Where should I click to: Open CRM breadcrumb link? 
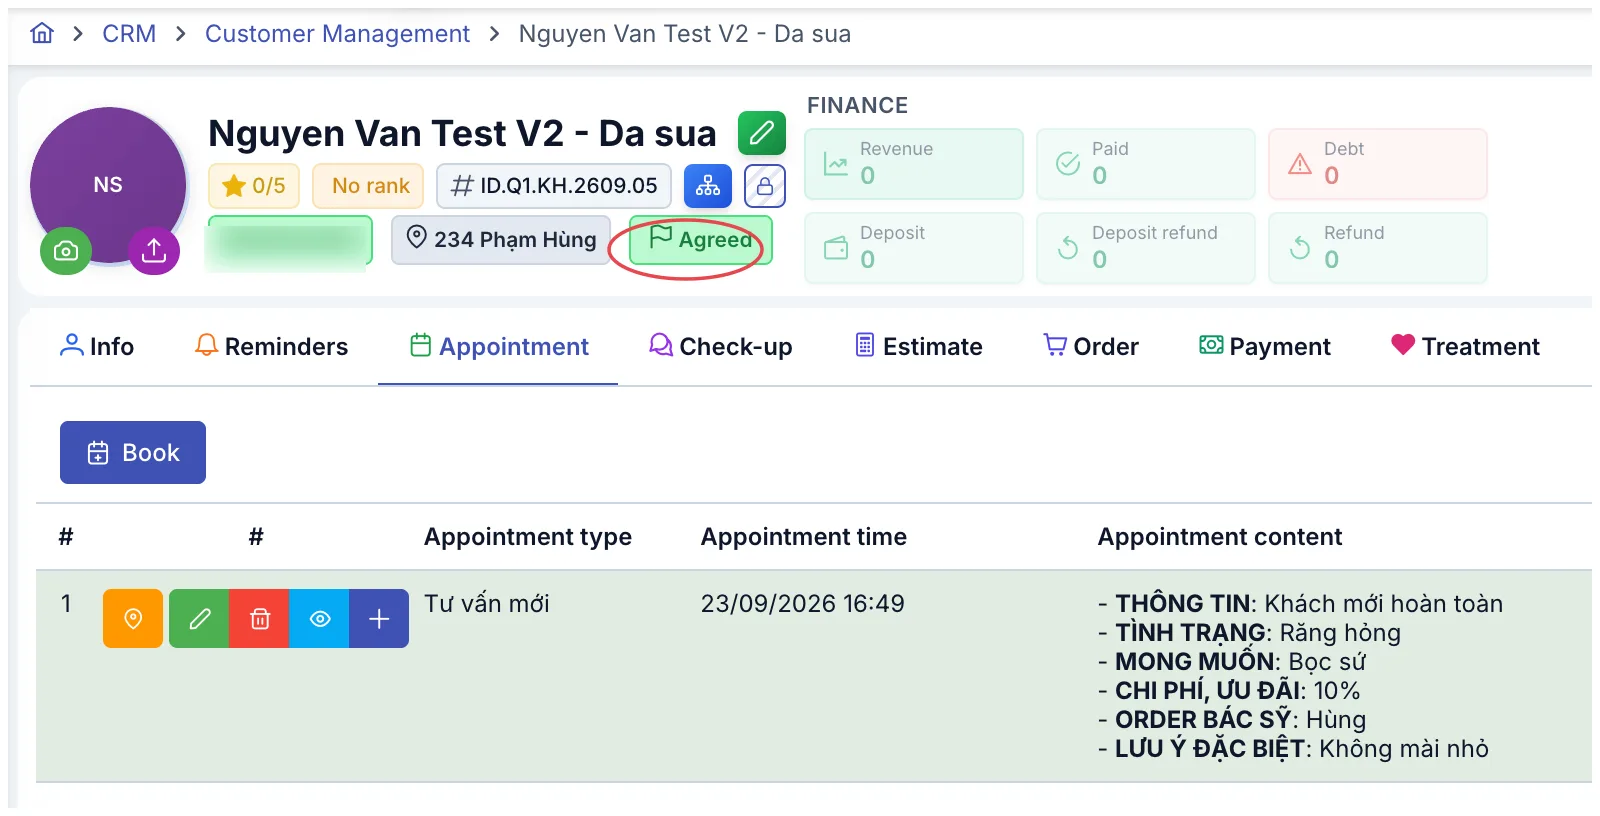(129, 34)
